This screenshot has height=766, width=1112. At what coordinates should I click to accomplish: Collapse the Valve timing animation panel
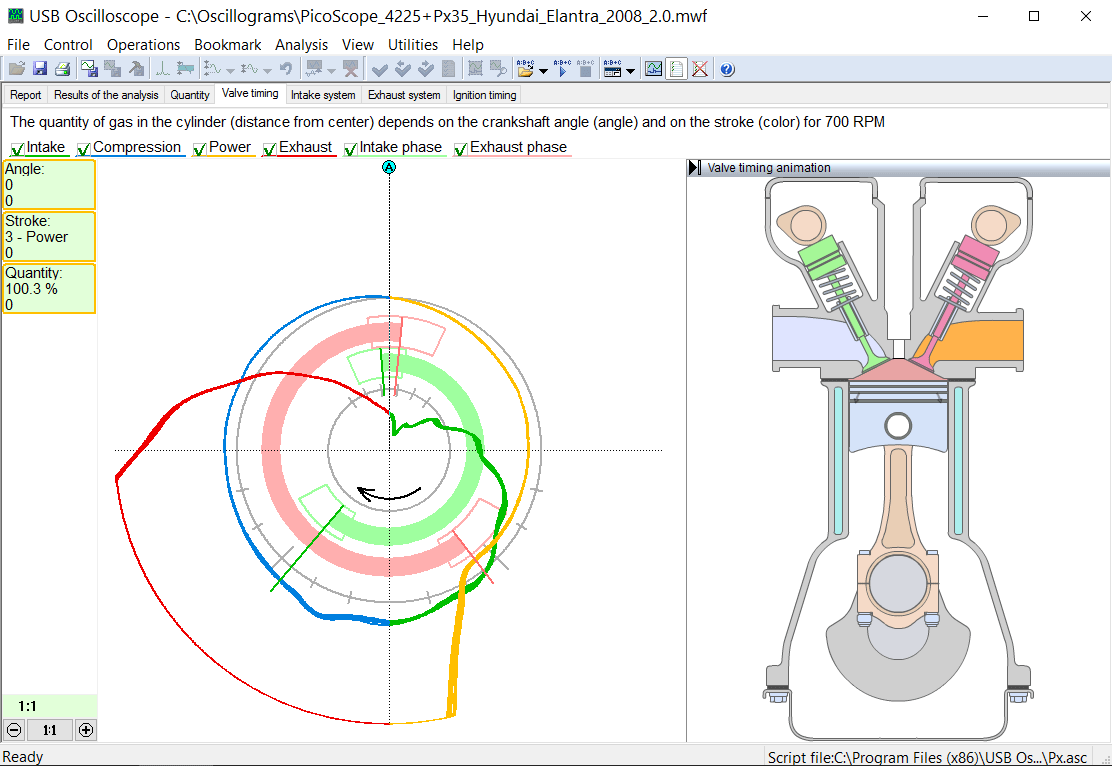point(695,168)
